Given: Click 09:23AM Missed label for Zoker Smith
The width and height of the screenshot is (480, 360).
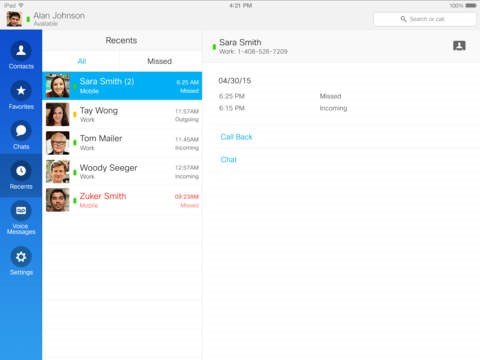Looking at the screenshot, I should click(x=187, y=201).
